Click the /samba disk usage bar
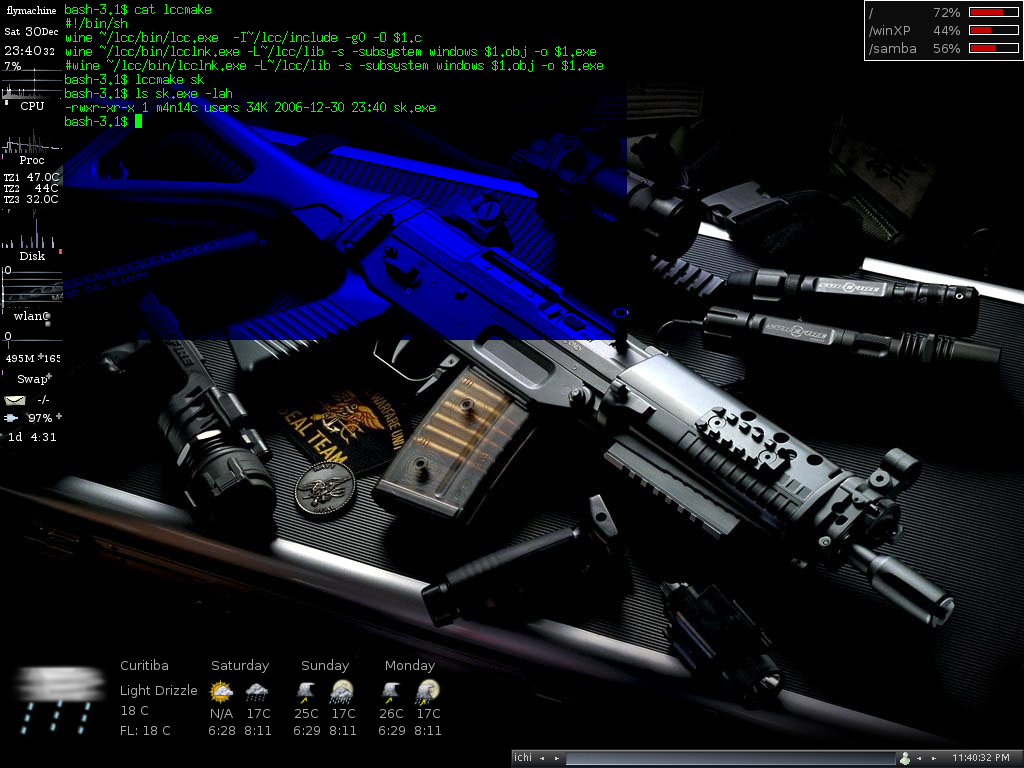Screen dimensions: 1024x768 coord(993,48)
